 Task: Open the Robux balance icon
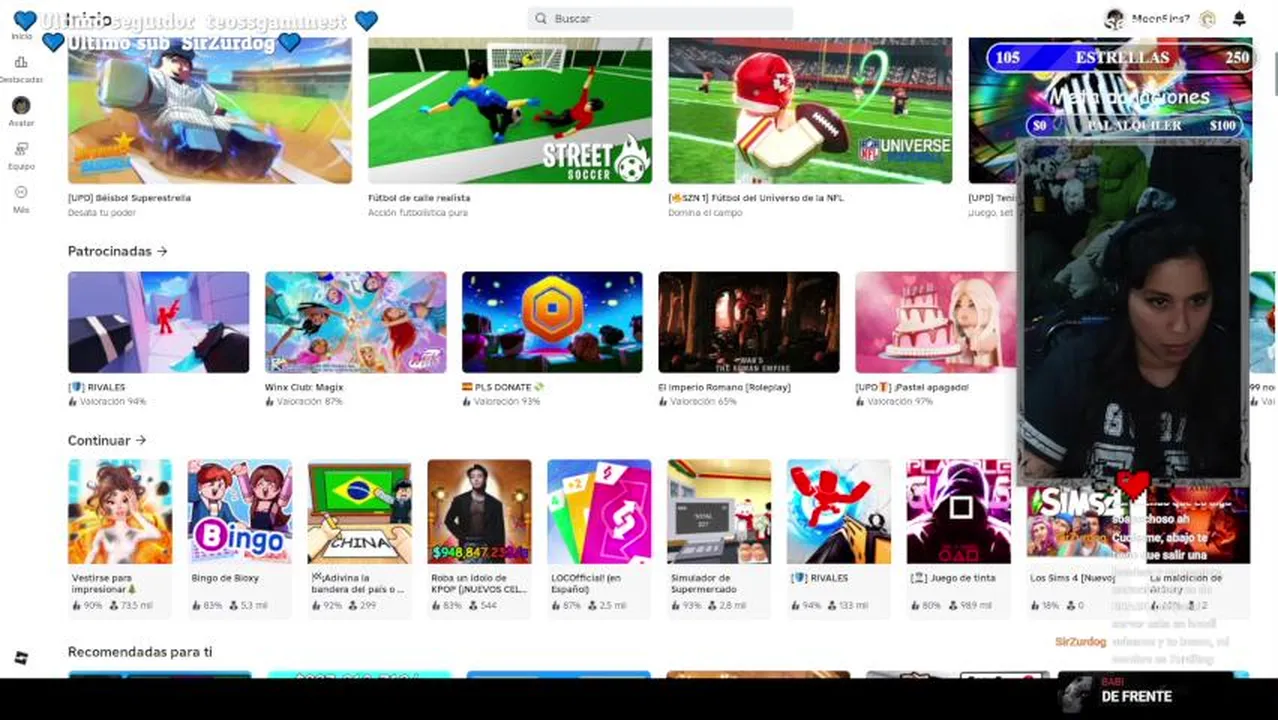[x=1208, y=18]
